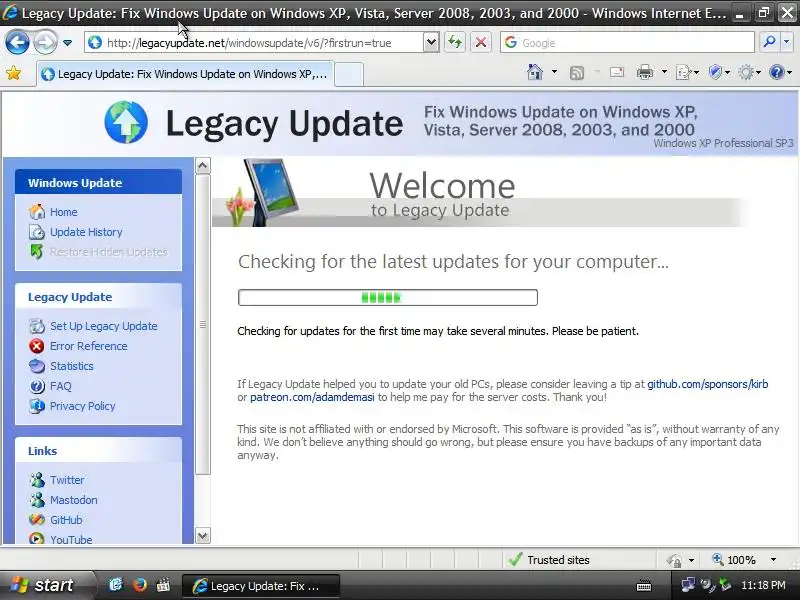Open the Safety shield menu
The height and width of the screenshot is (600, 800).
pyautogui.click(x=719, y=73)
